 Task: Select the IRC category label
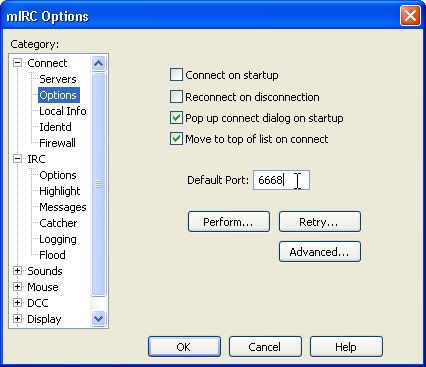click(36, 159)
